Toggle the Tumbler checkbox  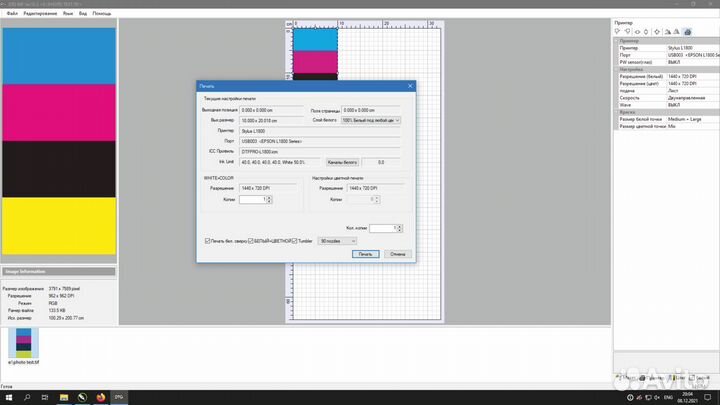point(295,241)
